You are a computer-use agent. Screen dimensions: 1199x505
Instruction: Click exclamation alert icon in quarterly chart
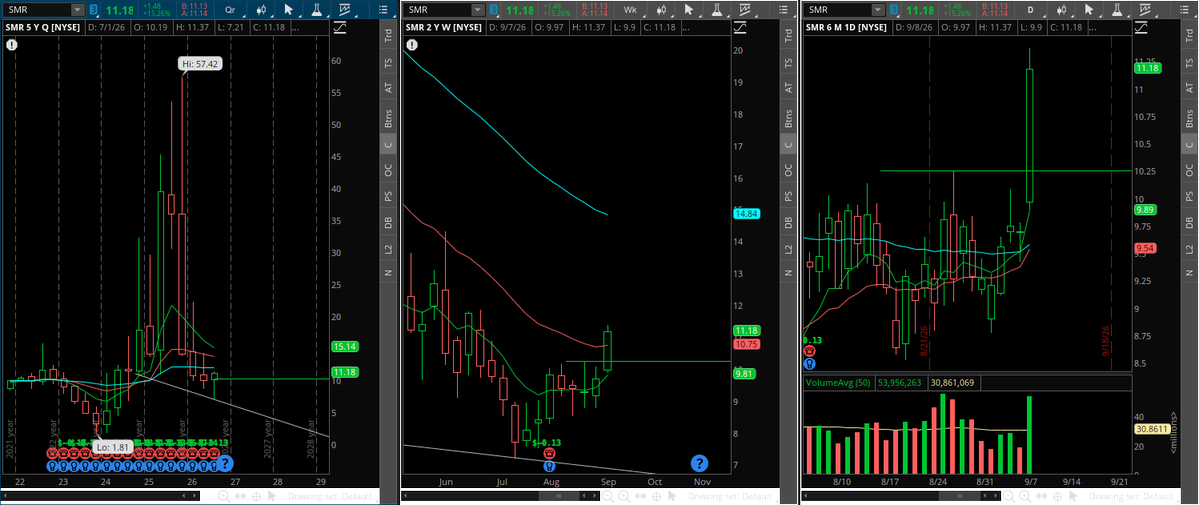pos(12,45)
